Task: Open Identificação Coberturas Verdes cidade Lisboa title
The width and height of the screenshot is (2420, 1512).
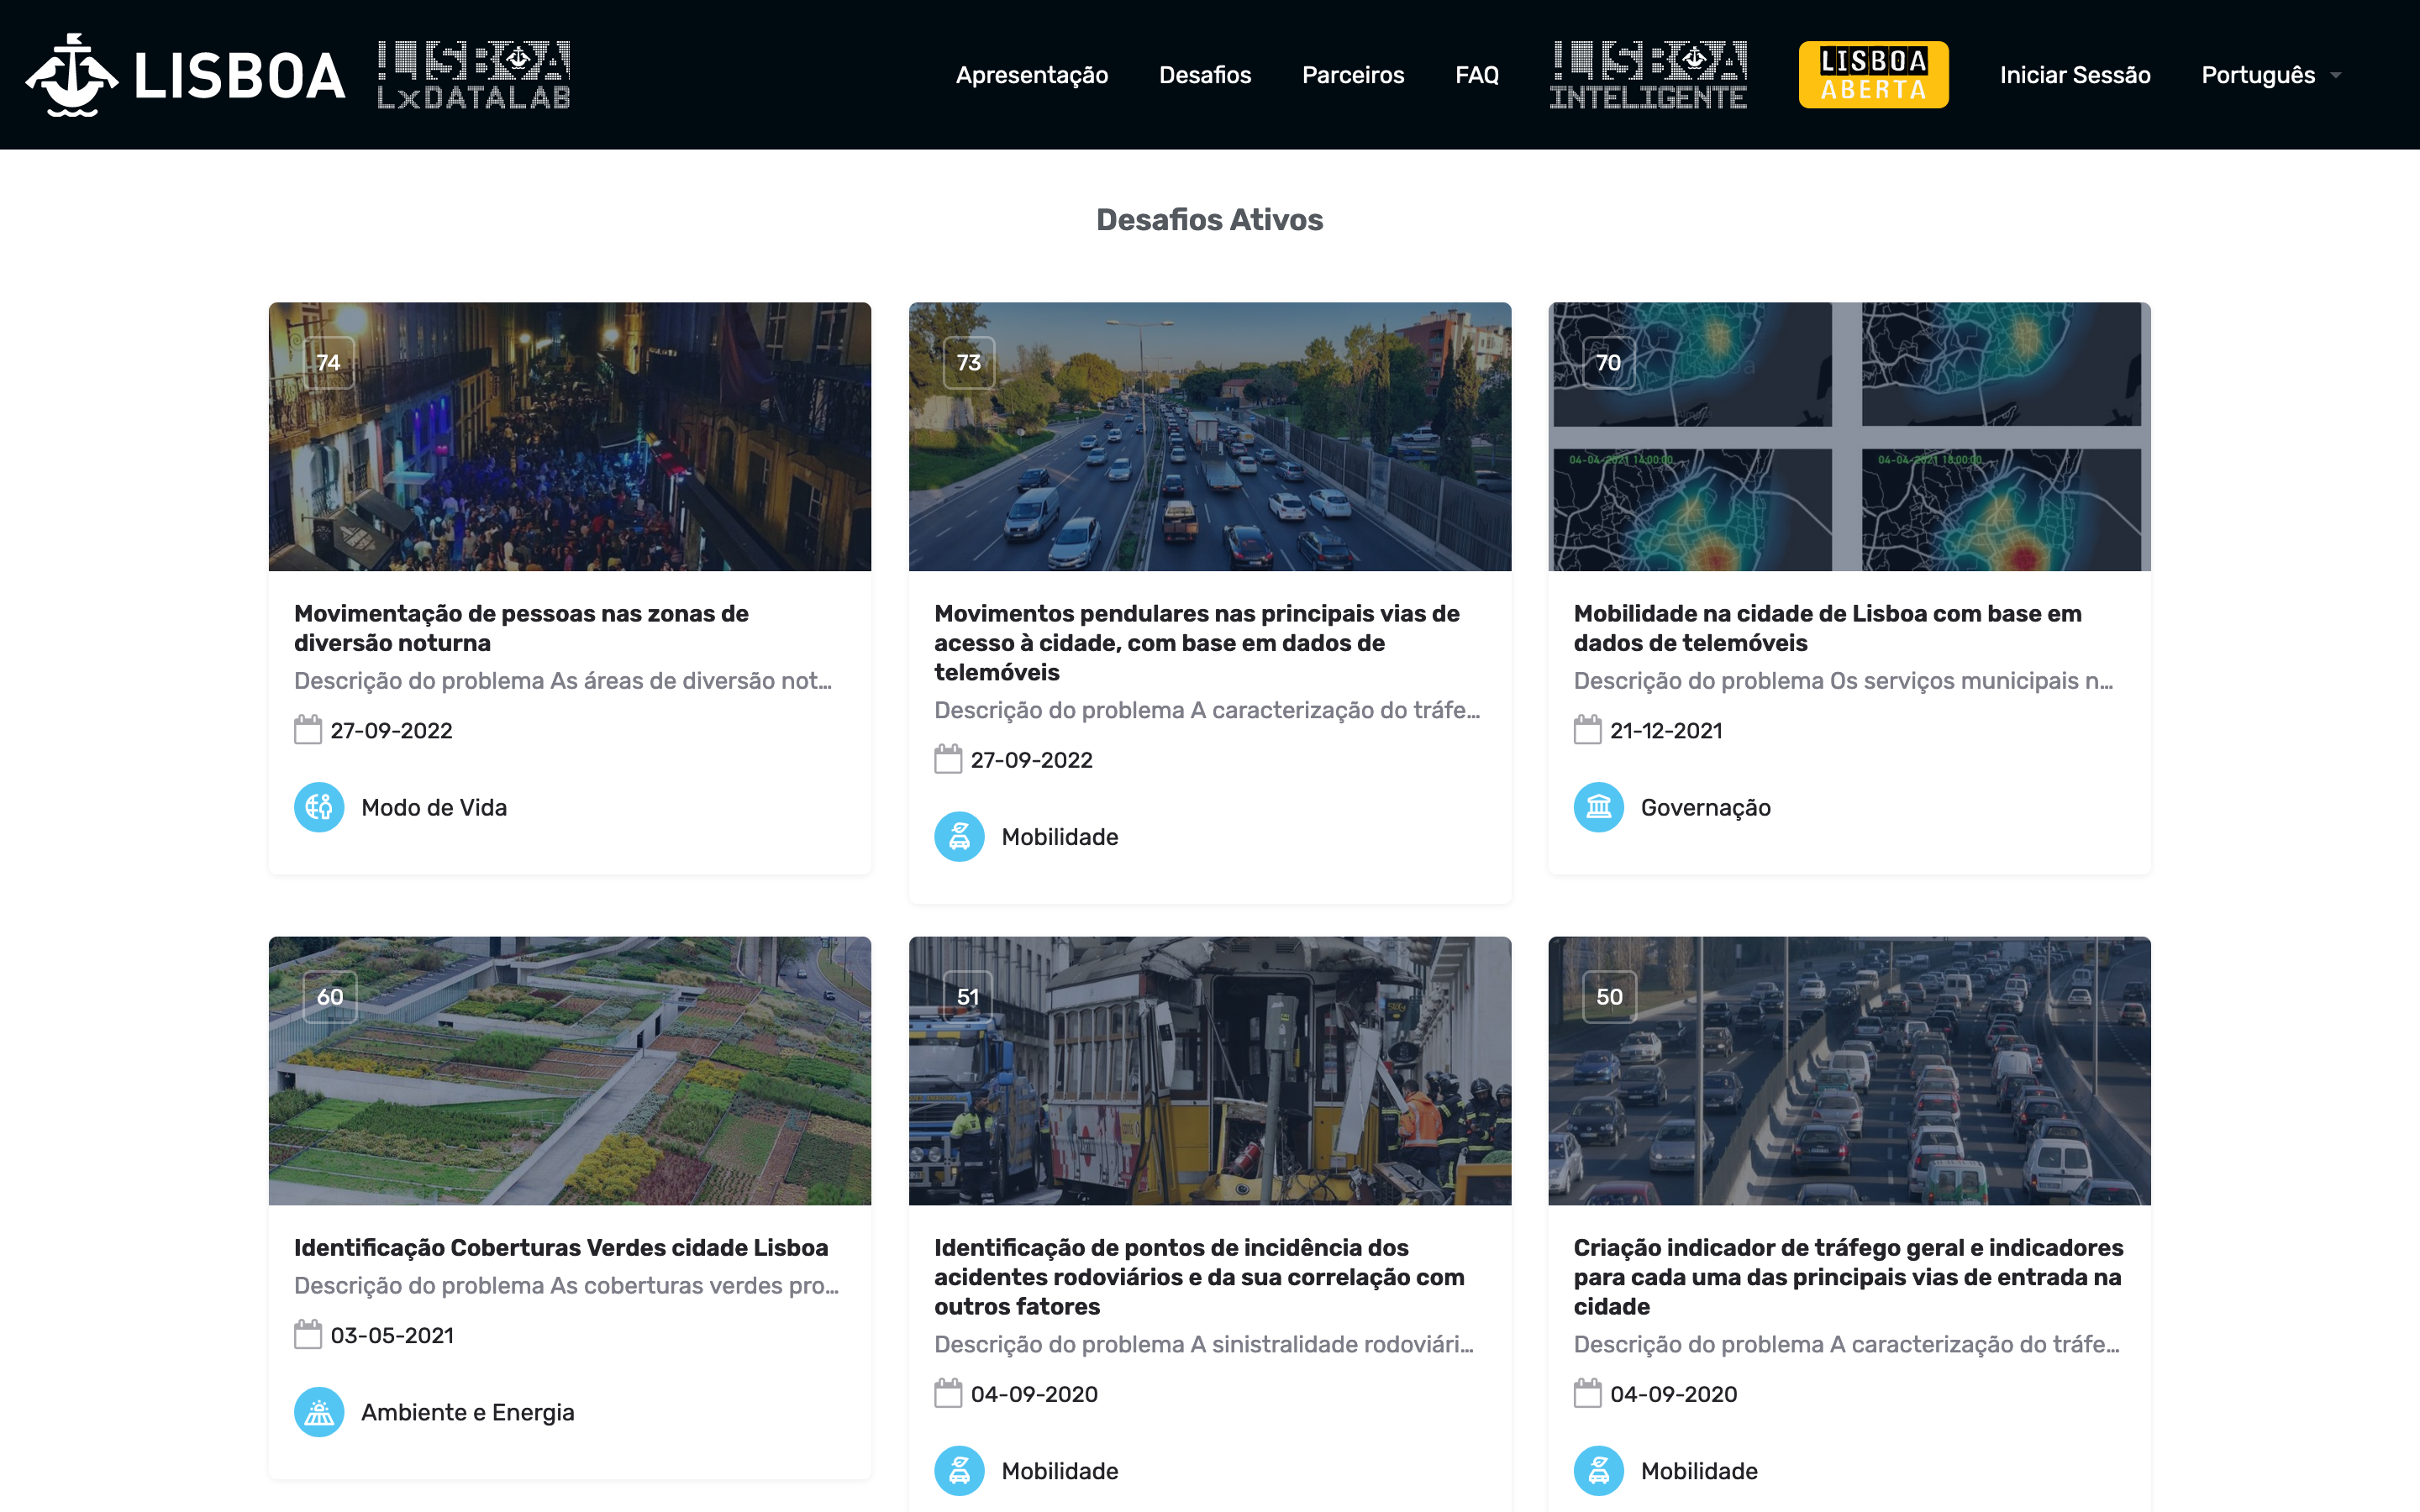Action: (561, 1247)
